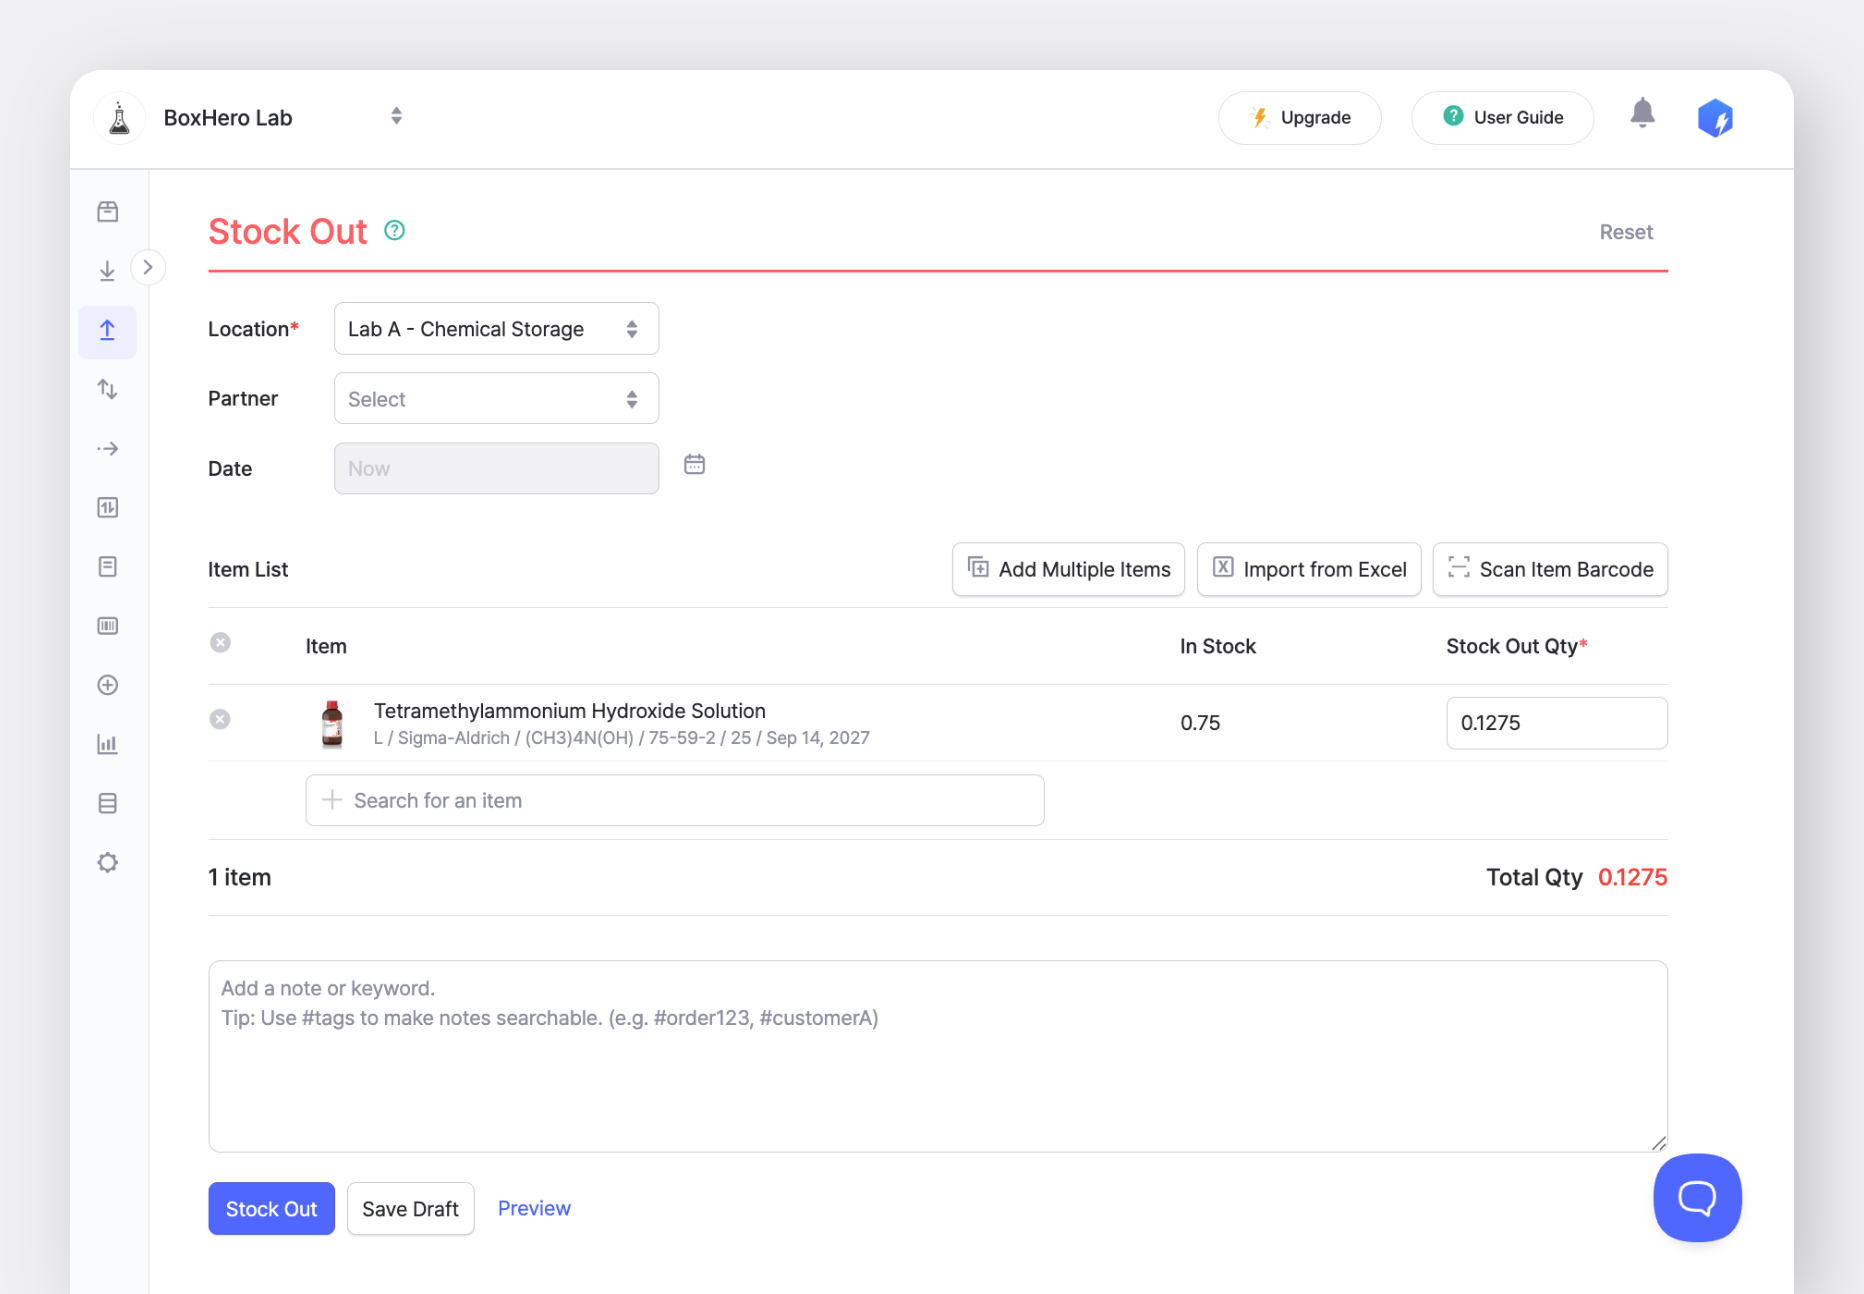Open the Data Center database icon
The width and height of the screenshot is (1864, 1294).
click(x=107, y=802)
